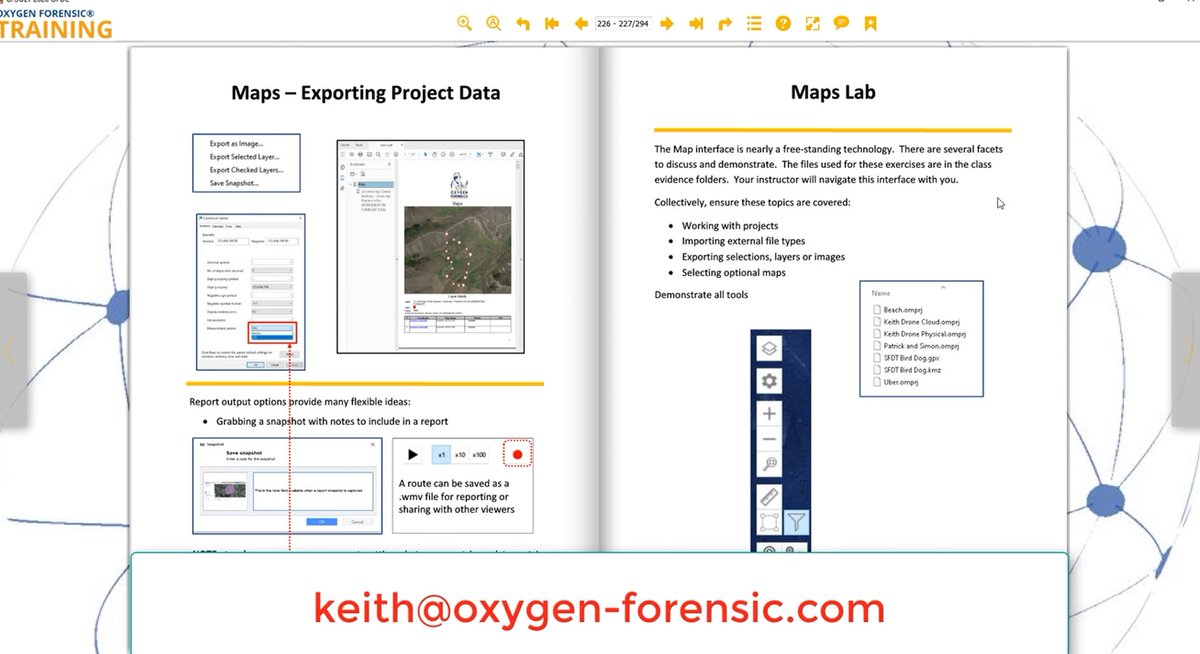Click OK in the Save snapshot dialog
1200x654 pixels.
tap(321, 522)
